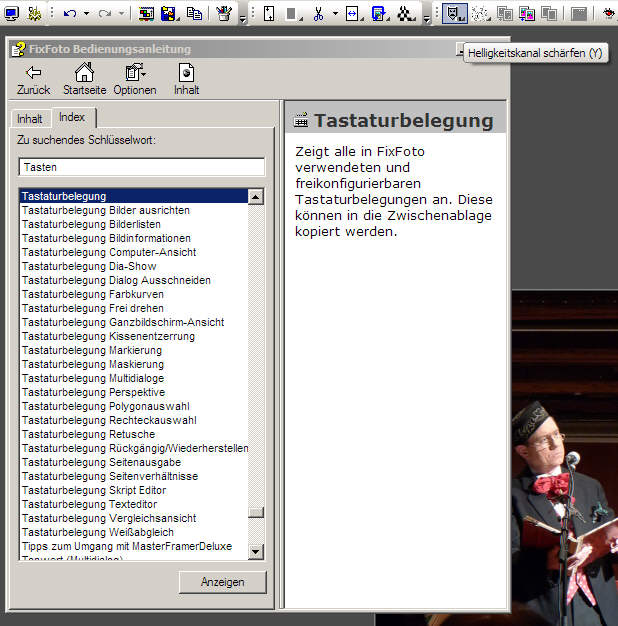Click the dark gray panel toolbar icon
This screenshot has height=626, width=618.
point(579,14)
